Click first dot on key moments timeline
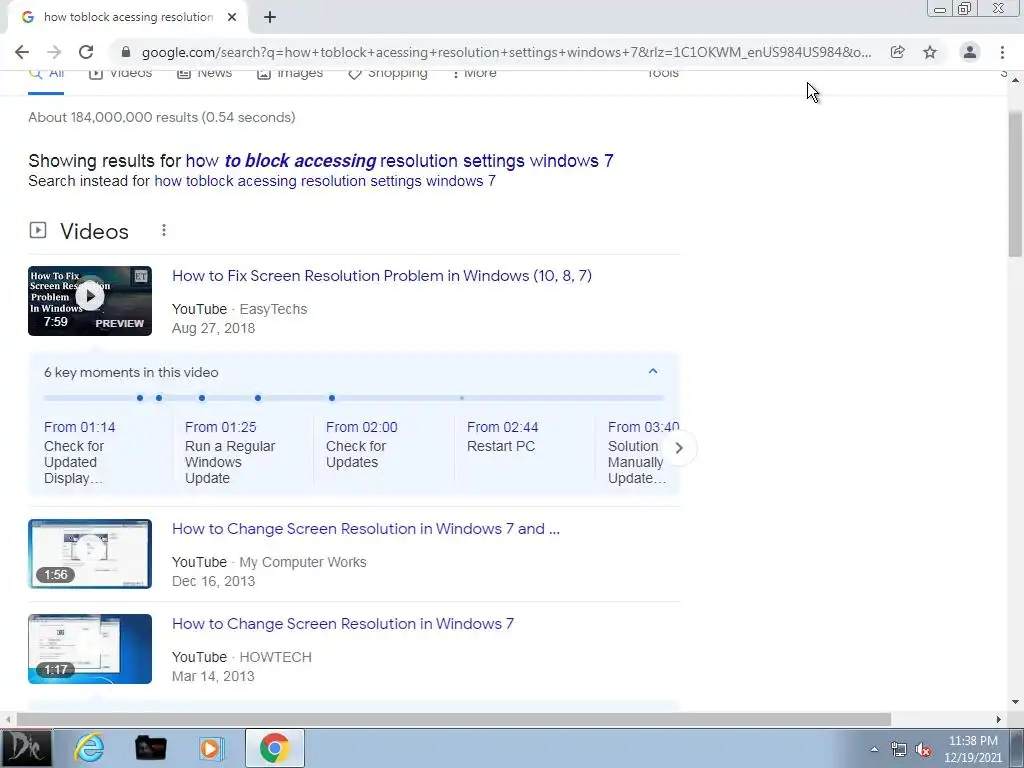The width and height of the screenshot is (1024, 768). tap(140, 398)
